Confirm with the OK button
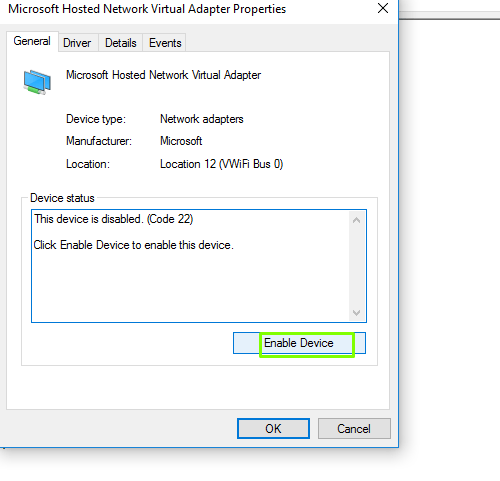500x481 pixels. tap(273, 428)
